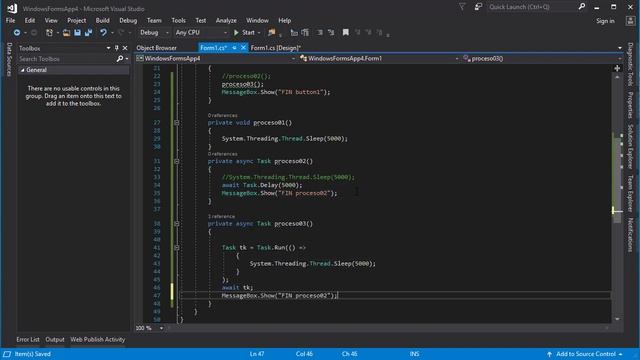Click the account avatar icon near Sign in
640x360 pixels.
(630, 21)
